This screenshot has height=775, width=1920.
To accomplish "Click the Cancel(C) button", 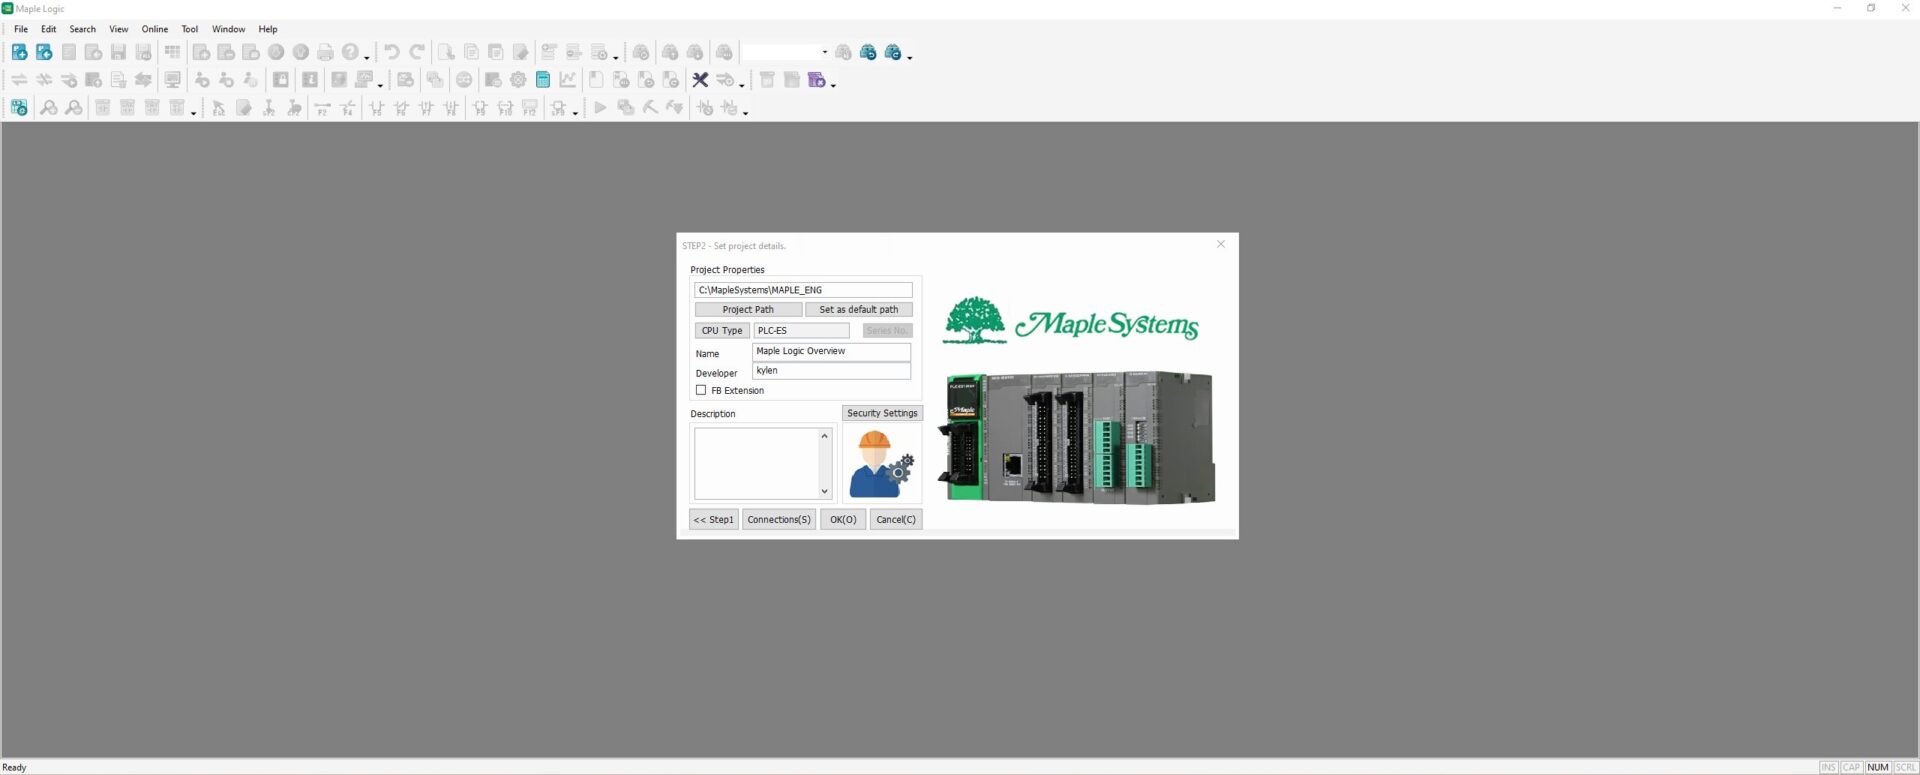I will [x=896, y=519].
